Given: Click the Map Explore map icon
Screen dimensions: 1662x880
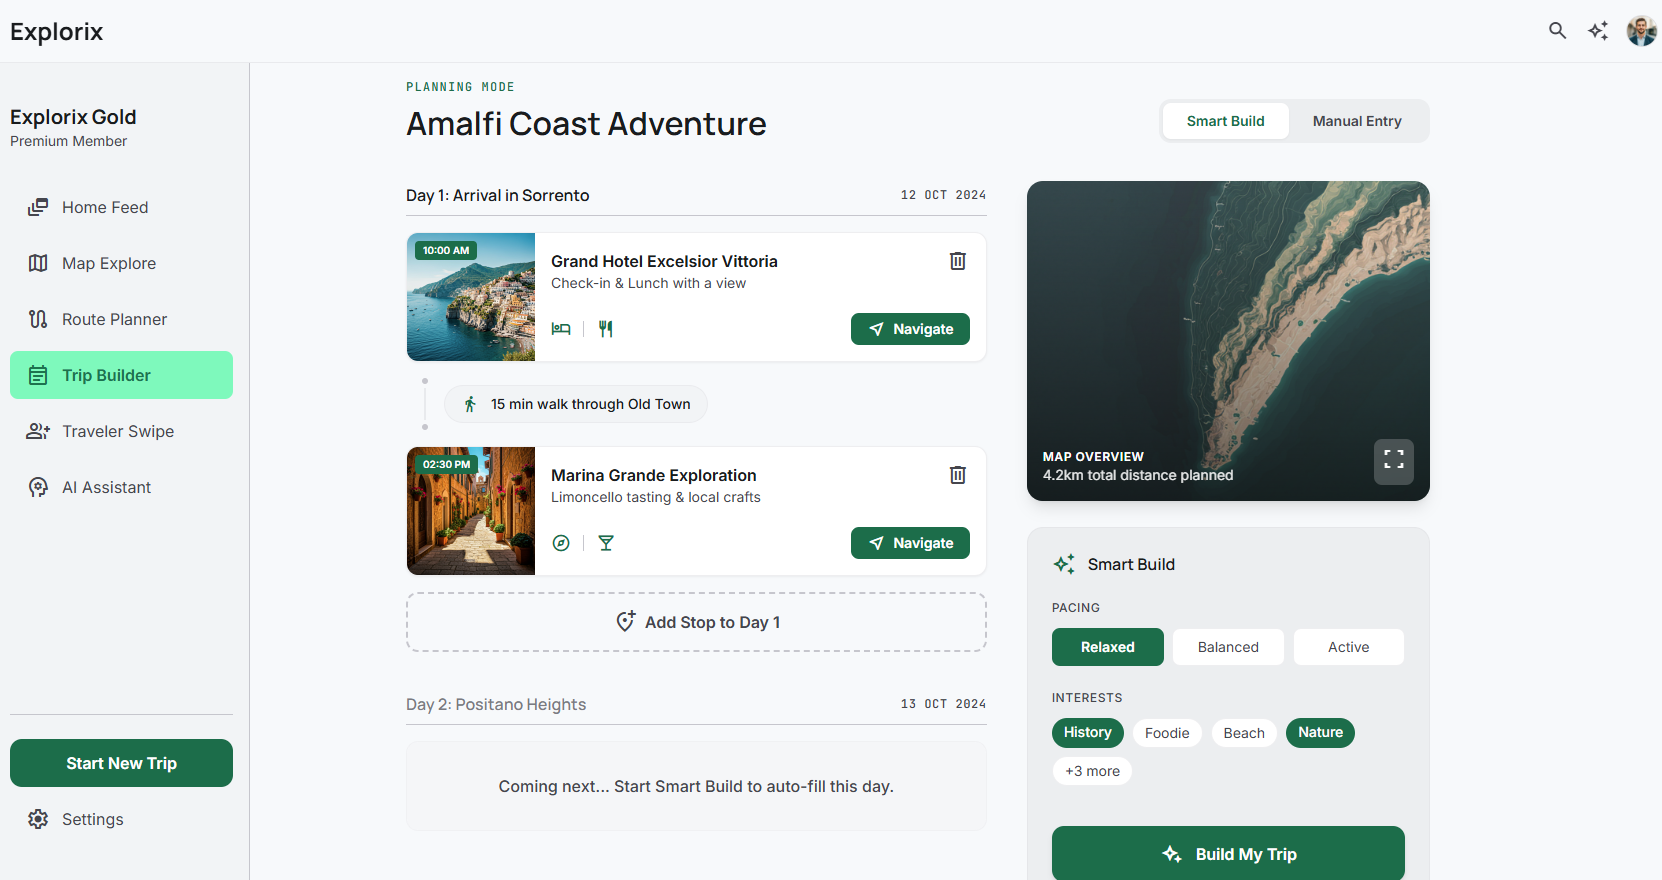Looking at the screenshot, I should 38,263.
